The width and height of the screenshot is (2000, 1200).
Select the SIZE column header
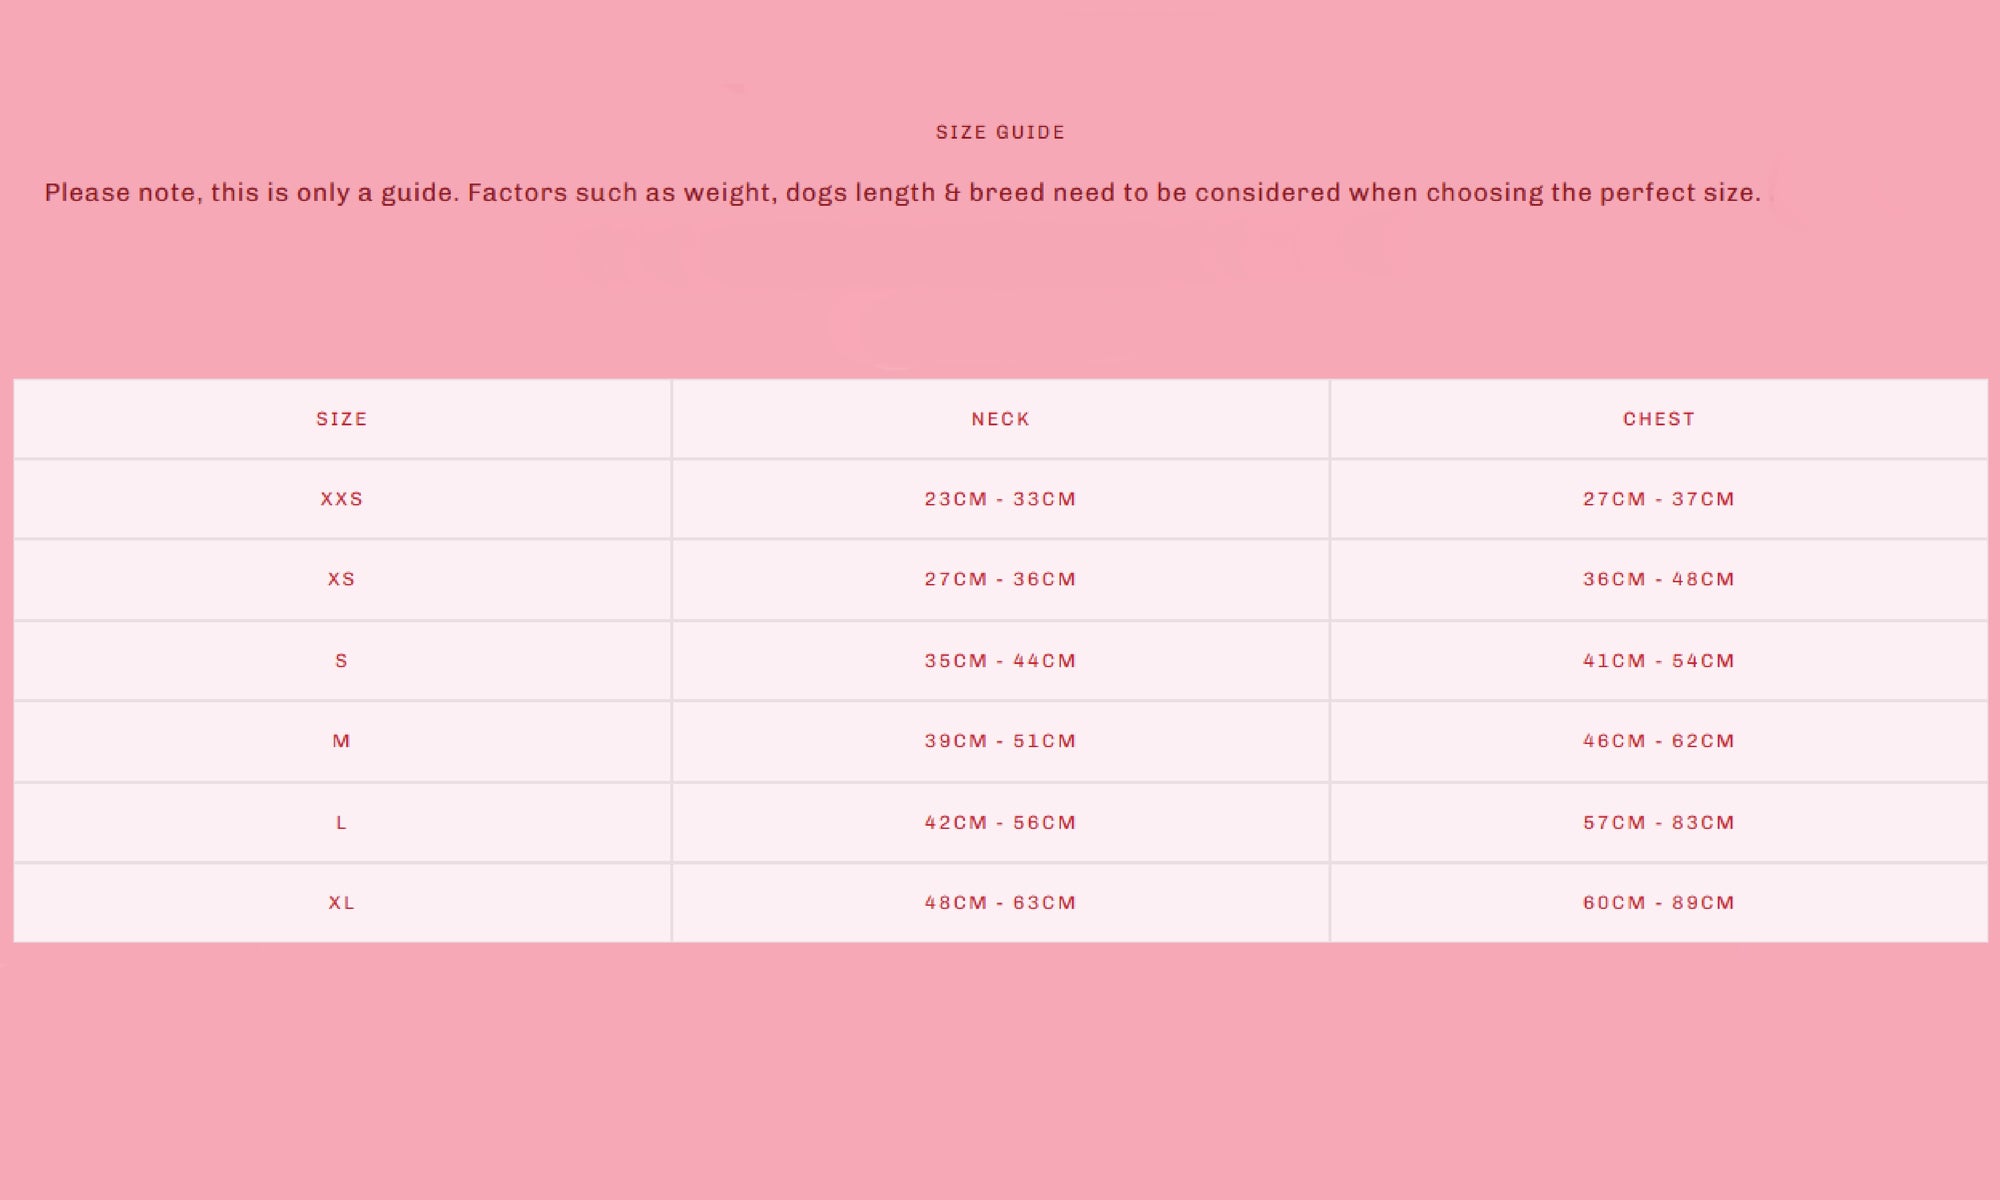[342, 419]
